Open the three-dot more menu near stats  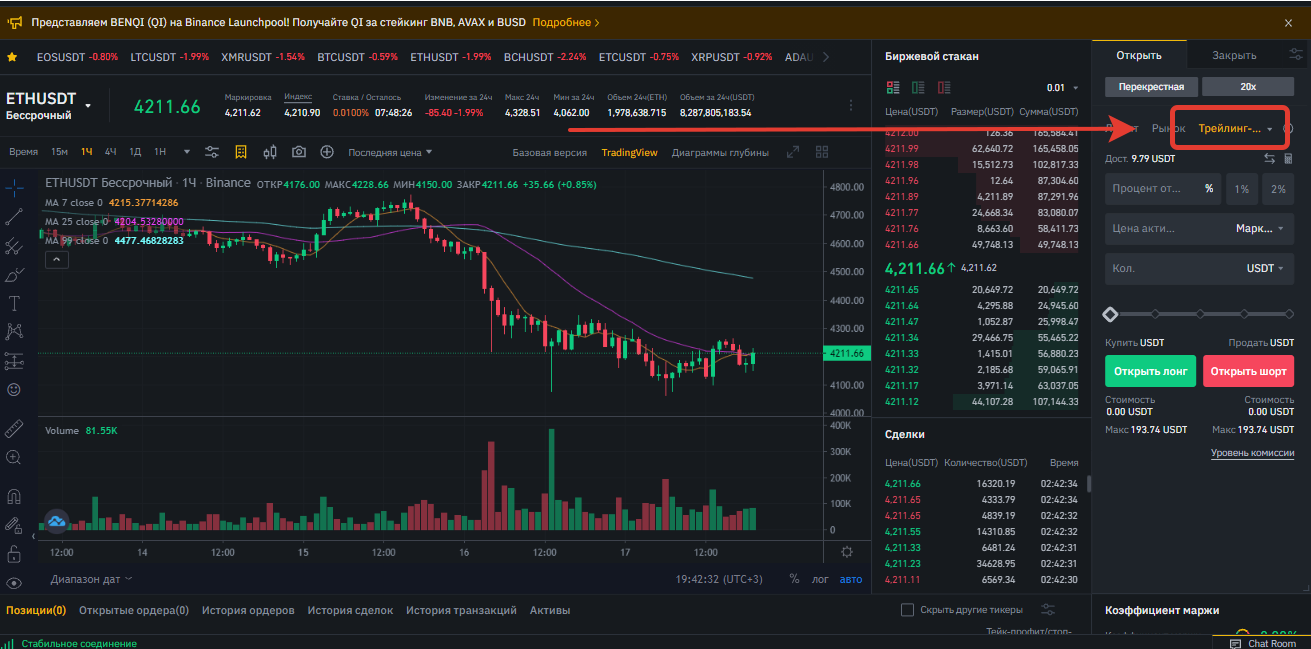tap(851, 105)
